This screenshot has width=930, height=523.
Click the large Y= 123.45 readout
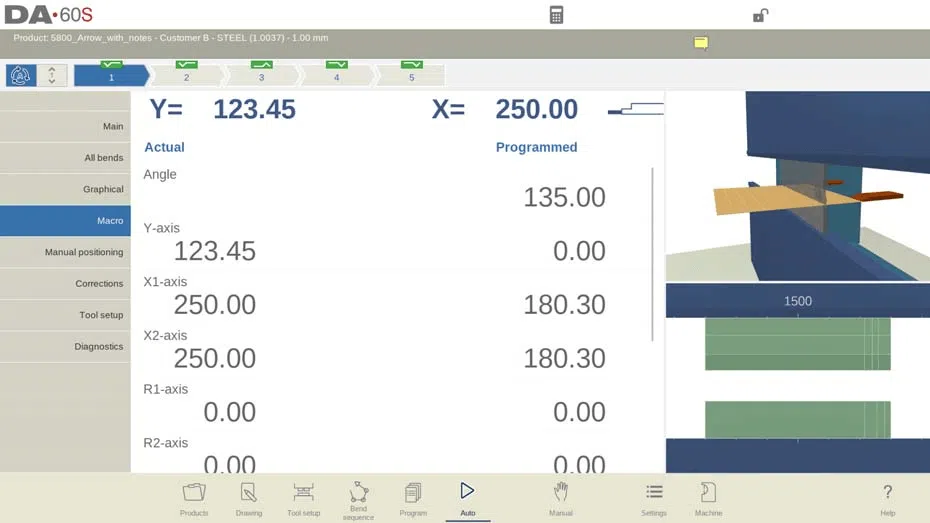(222, 110)
